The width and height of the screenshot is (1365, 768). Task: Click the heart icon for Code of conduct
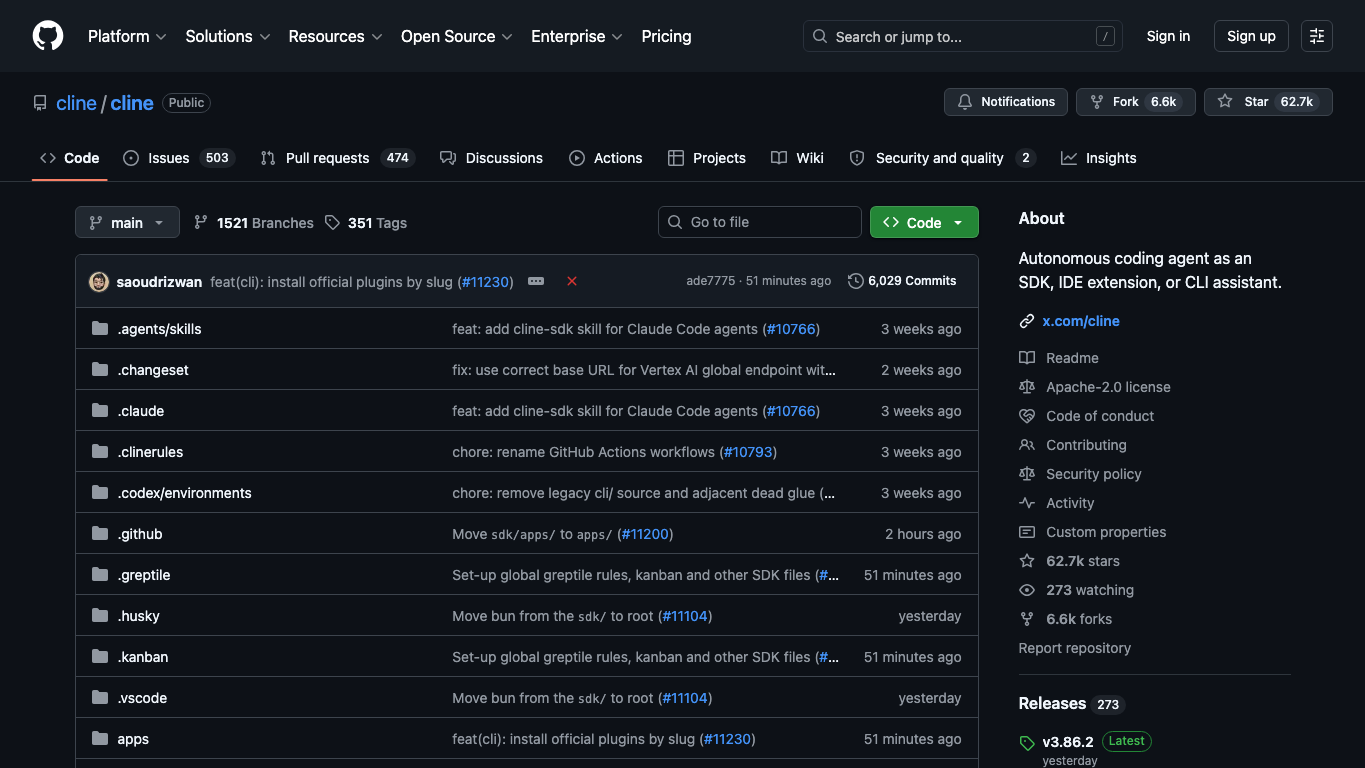1027,416
